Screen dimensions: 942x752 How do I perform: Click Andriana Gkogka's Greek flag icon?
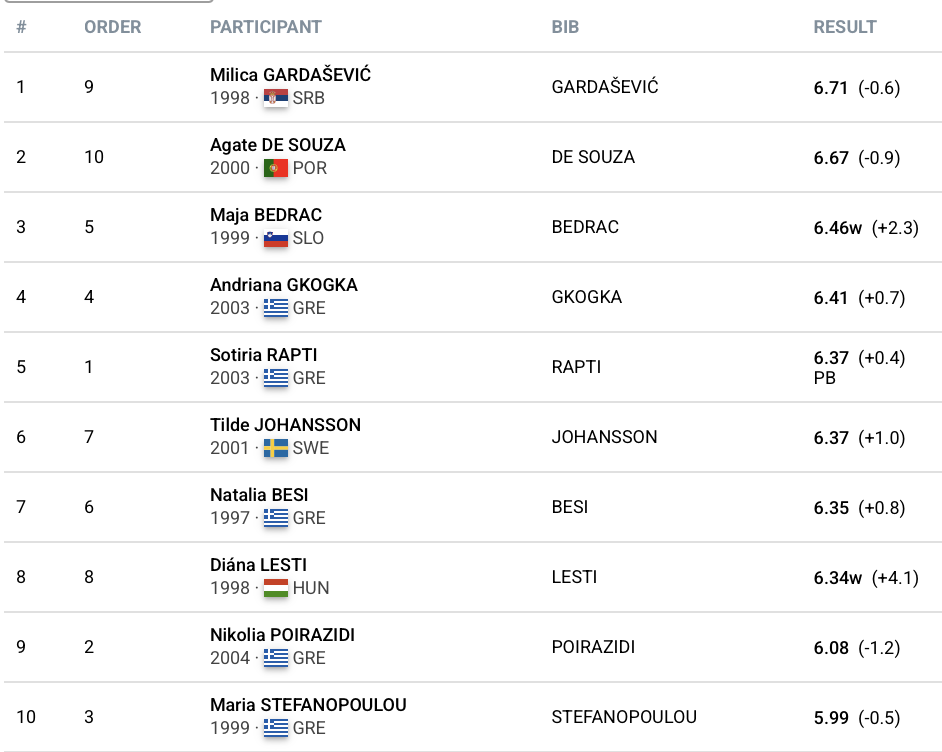coord(275,308)
